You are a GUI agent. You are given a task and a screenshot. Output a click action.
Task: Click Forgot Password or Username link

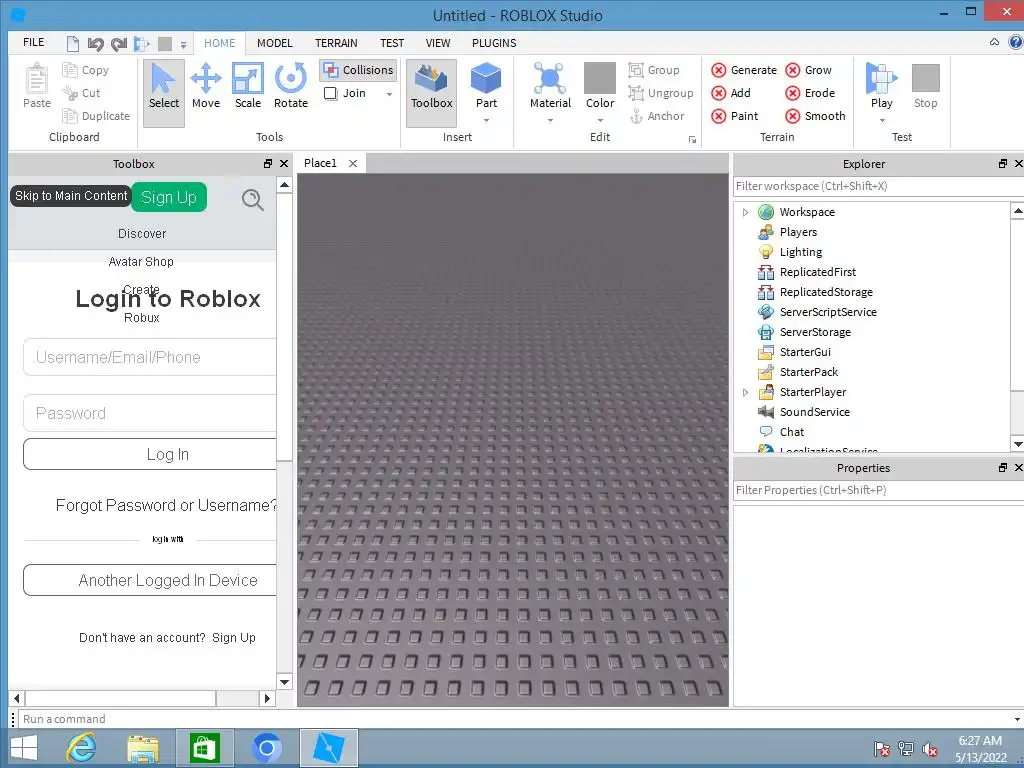pos(166,505)
